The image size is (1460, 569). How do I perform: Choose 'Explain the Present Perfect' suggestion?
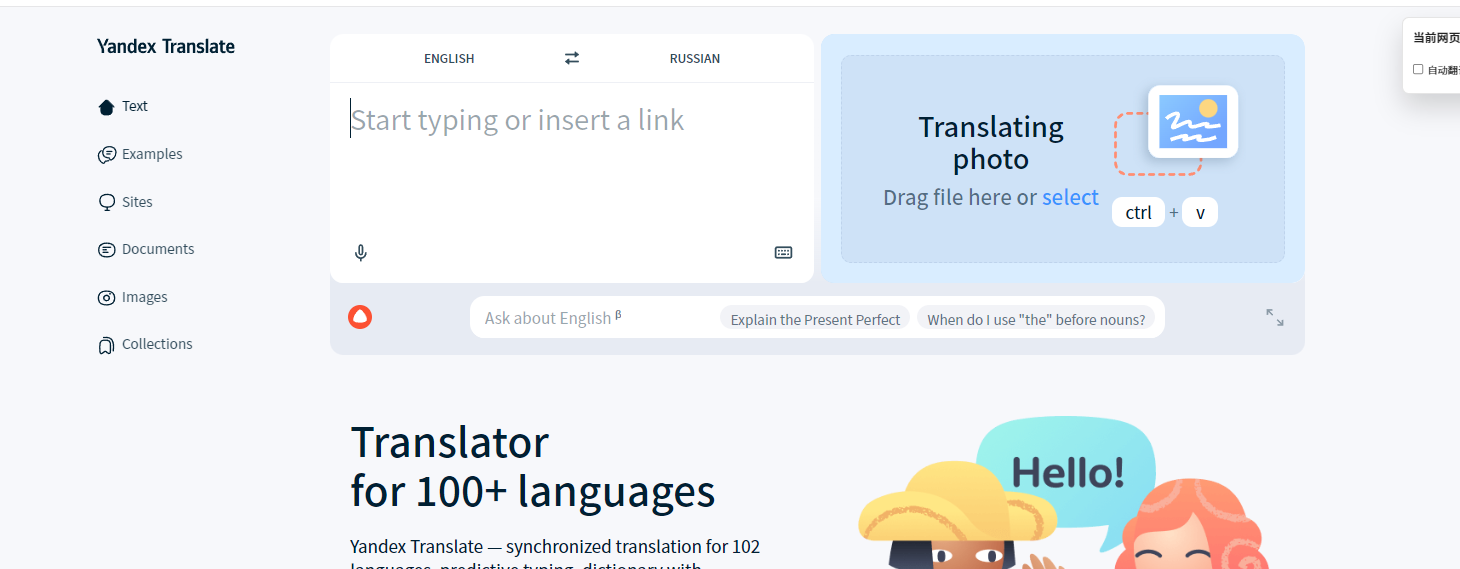coord(815,319)
